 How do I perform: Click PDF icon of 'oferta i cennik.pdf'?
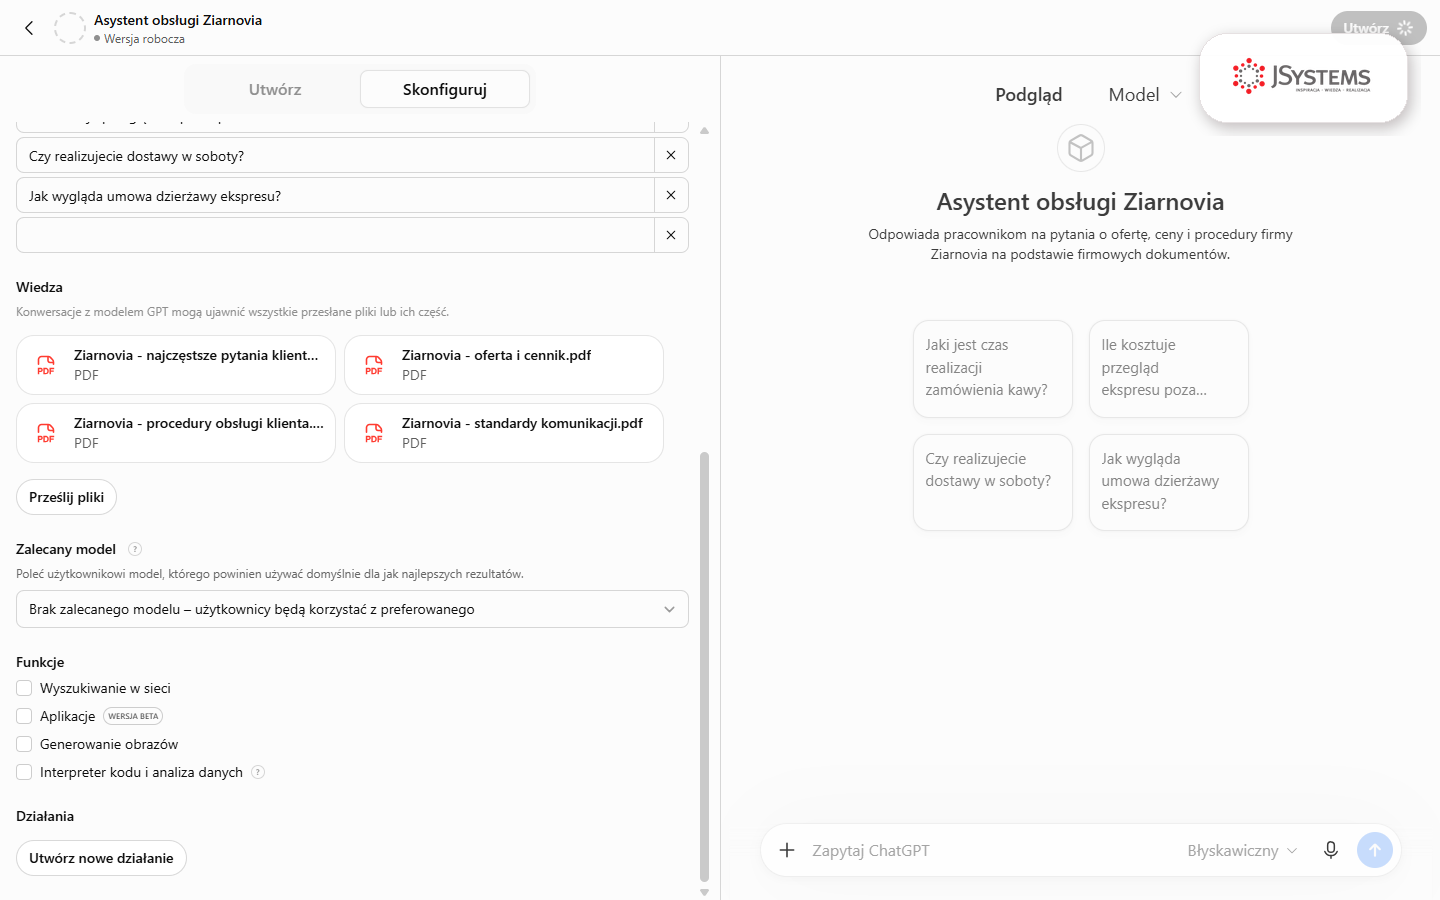(374, 365)
